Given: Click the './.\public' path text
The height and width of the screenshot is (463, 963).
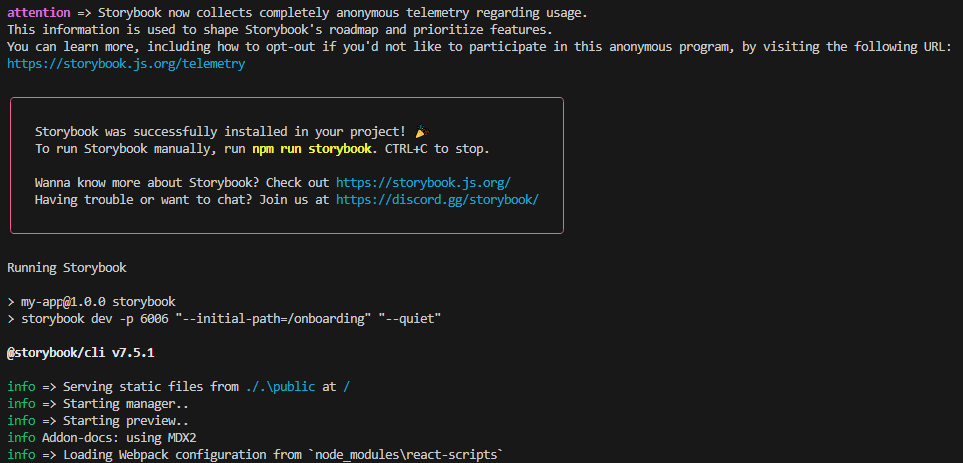Looking at the screenshot, I should pyautogui.click(x=280, y=387).
